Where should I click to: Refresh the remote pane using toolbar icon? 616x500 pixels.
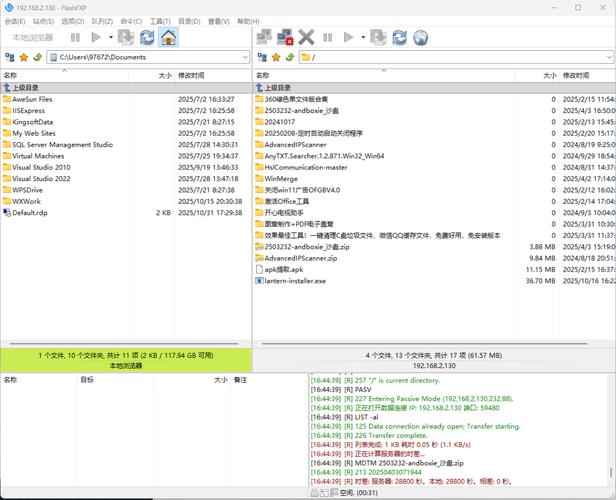click(x=399, y=38)
